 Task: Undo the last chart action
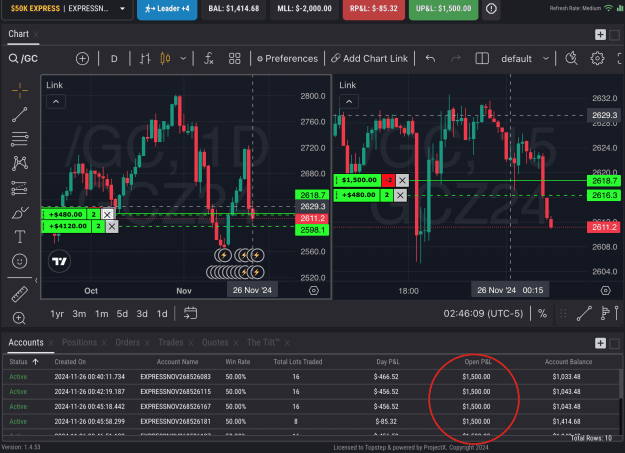pos(430,59)
